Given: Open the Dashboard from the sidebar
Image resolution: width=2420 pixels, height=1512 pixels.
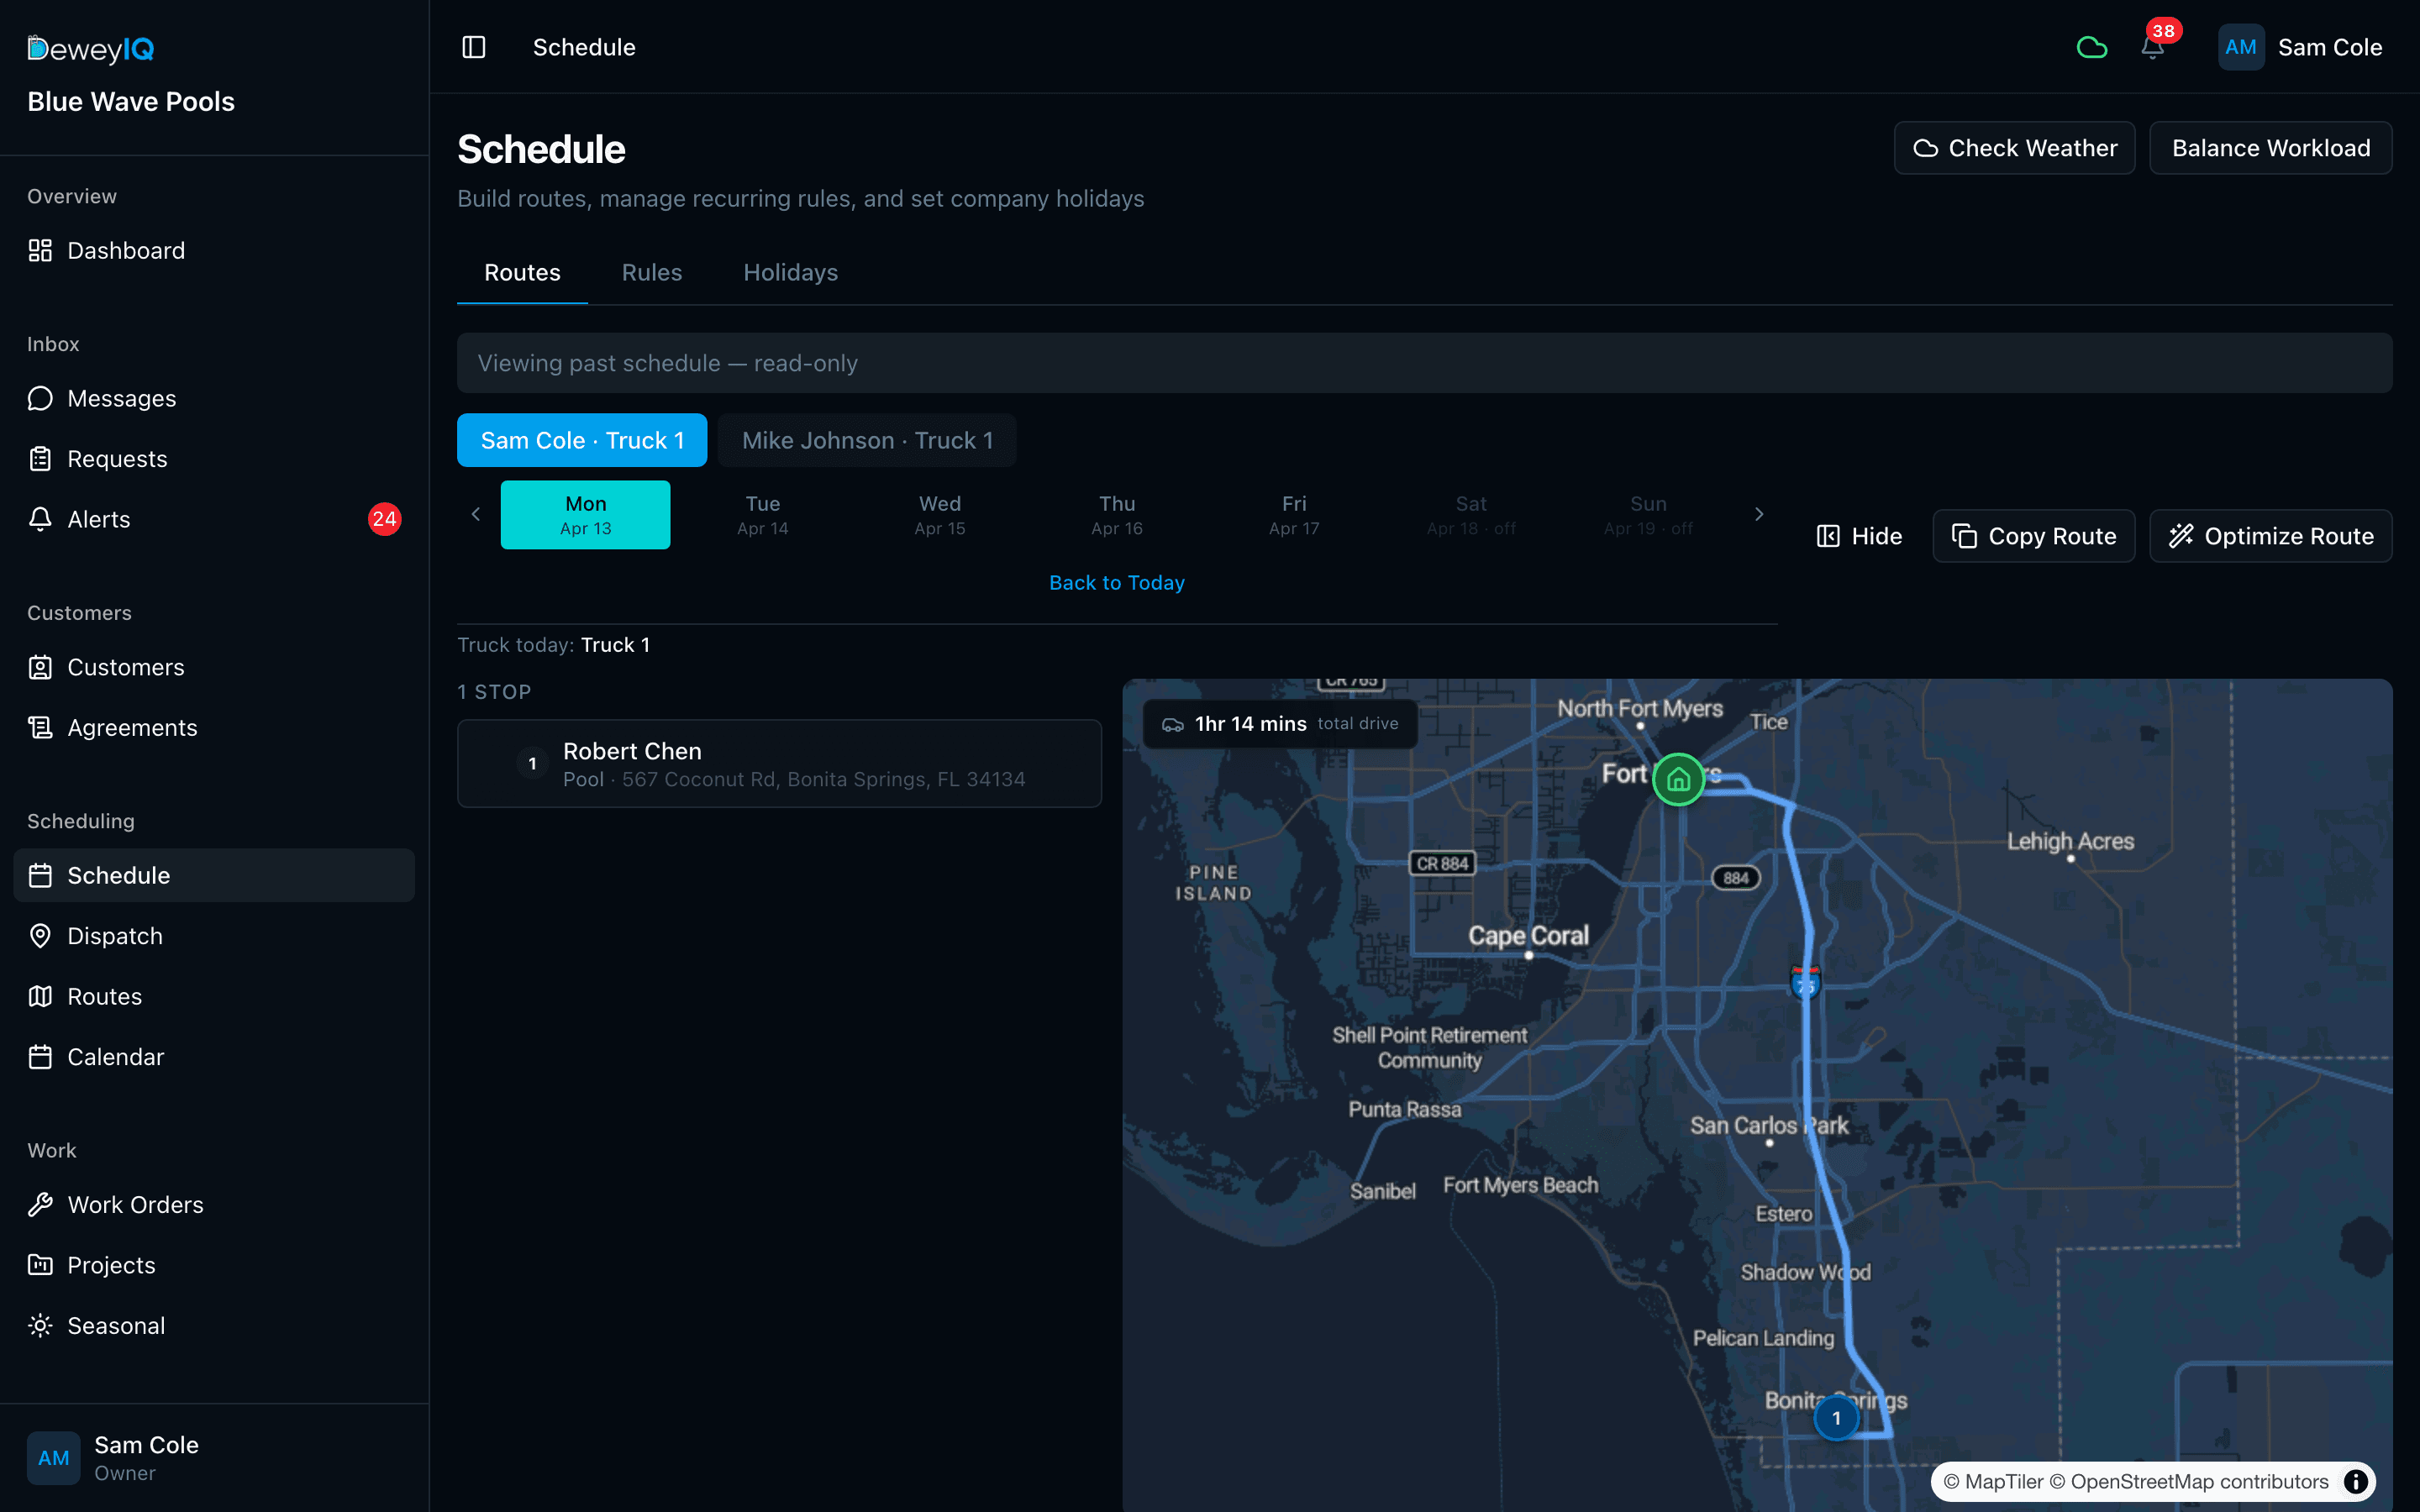Looking at the screenshot, I should [126, 250].
